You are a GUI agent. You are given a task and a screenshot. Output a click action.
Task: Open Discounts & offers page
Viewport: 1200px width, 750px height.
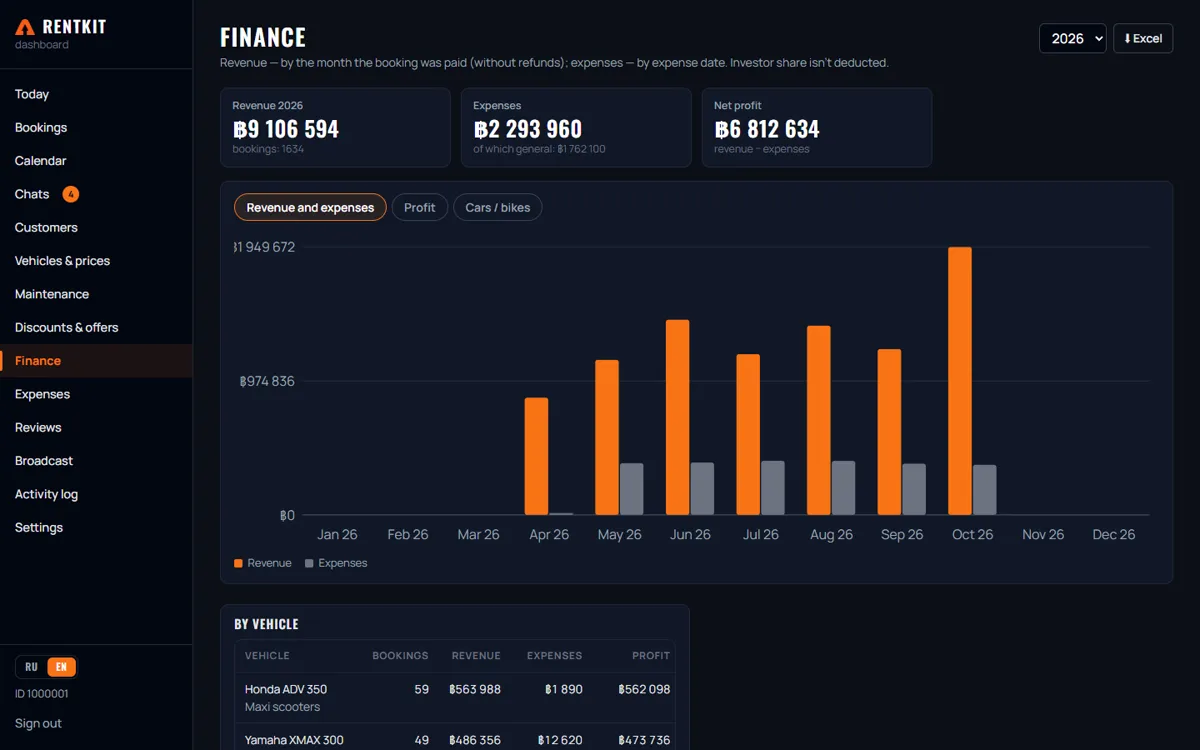(x=96, y=327)
